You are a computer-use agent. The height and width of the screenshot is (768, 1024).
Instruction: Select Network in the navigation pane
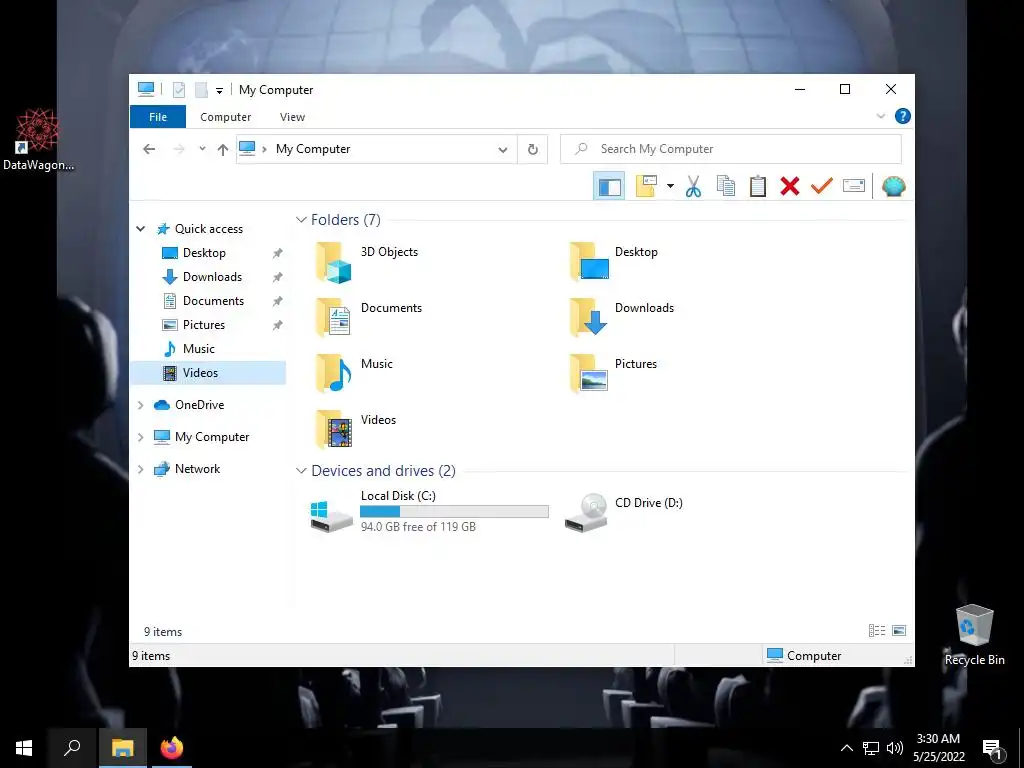click(x=197, y=469)
